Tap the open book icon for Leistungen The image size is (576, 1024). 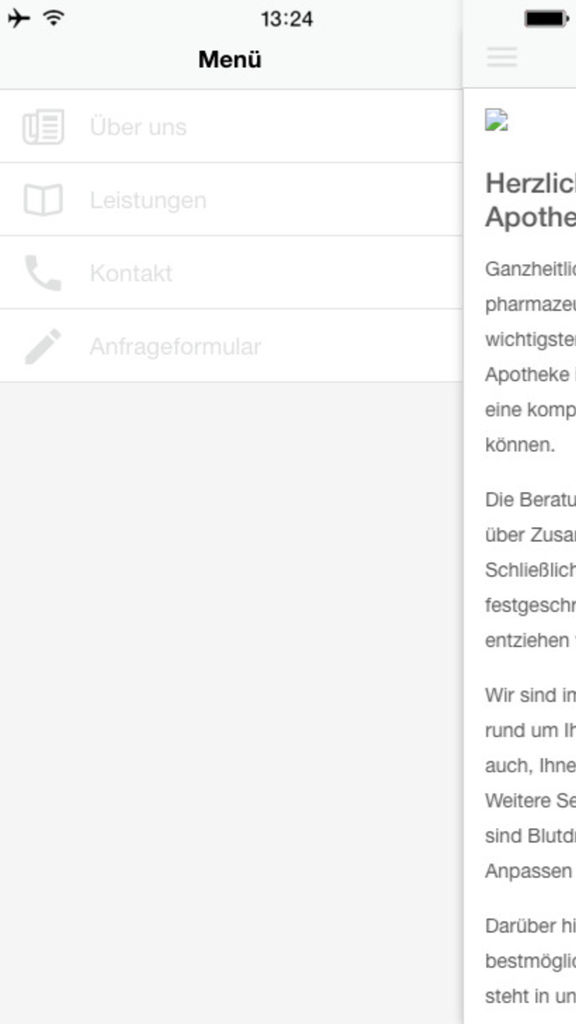[43, 200]
